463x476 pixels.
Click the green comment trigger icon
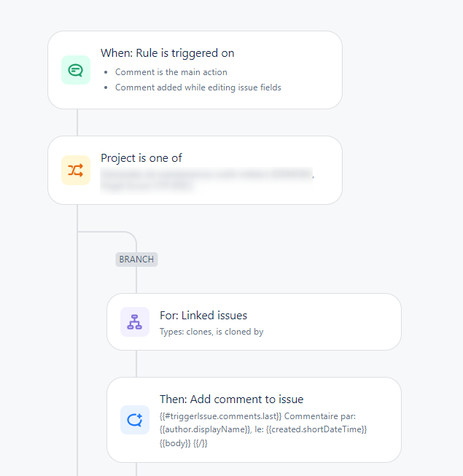click(76, 70)
